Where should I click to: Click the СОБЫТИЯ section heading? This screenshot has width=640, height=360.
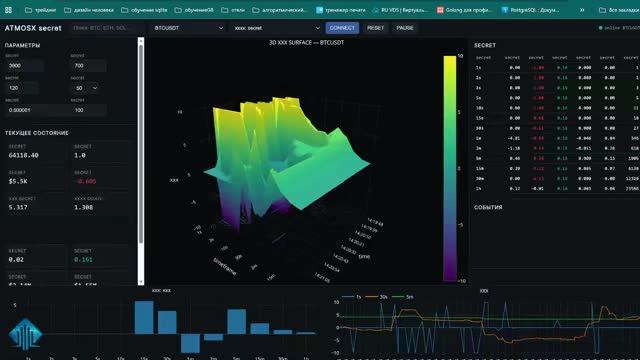click(x=488, y=207)
